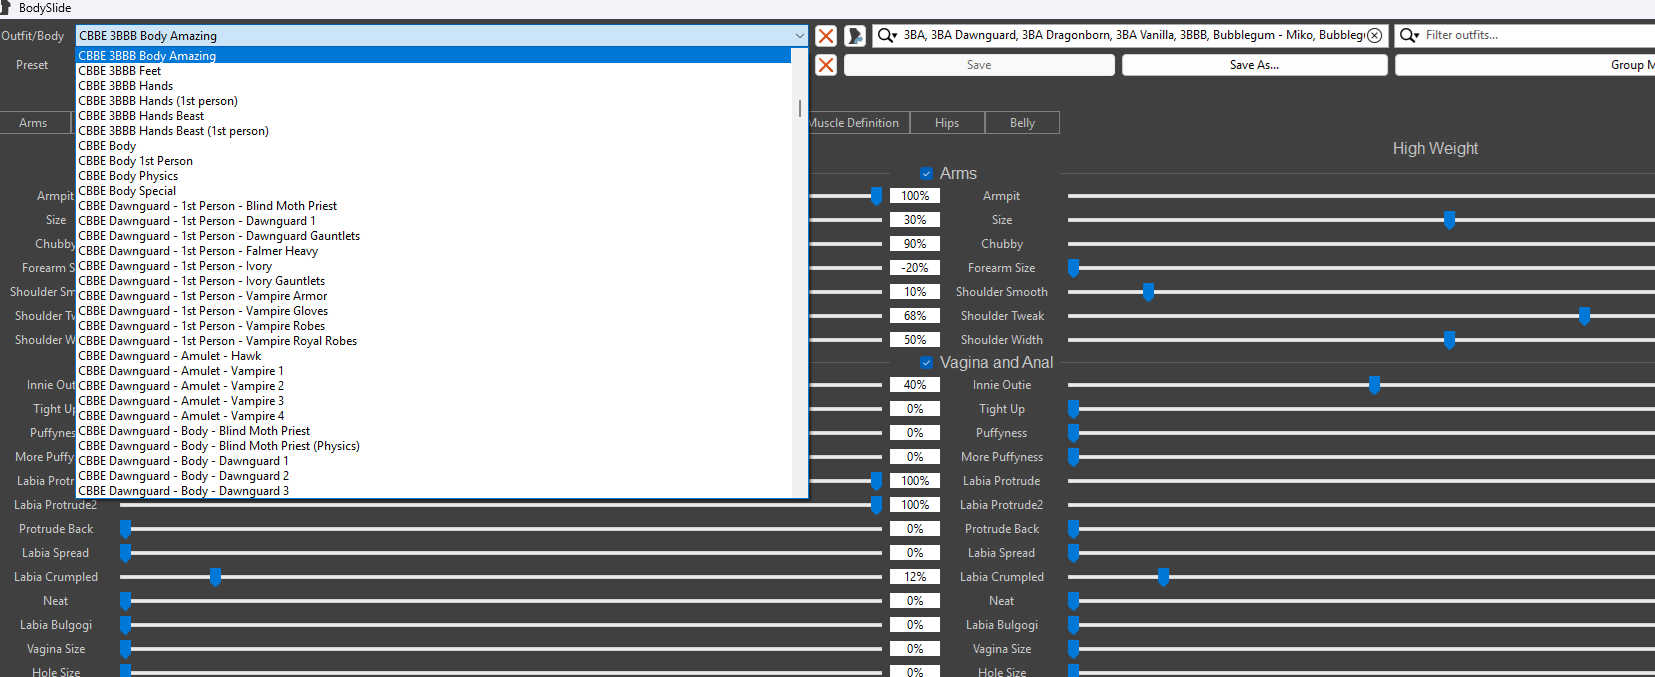Select Amulet - Vampire 3 entry
This screenshot has height=677, width=1655.
coord(434,401)
